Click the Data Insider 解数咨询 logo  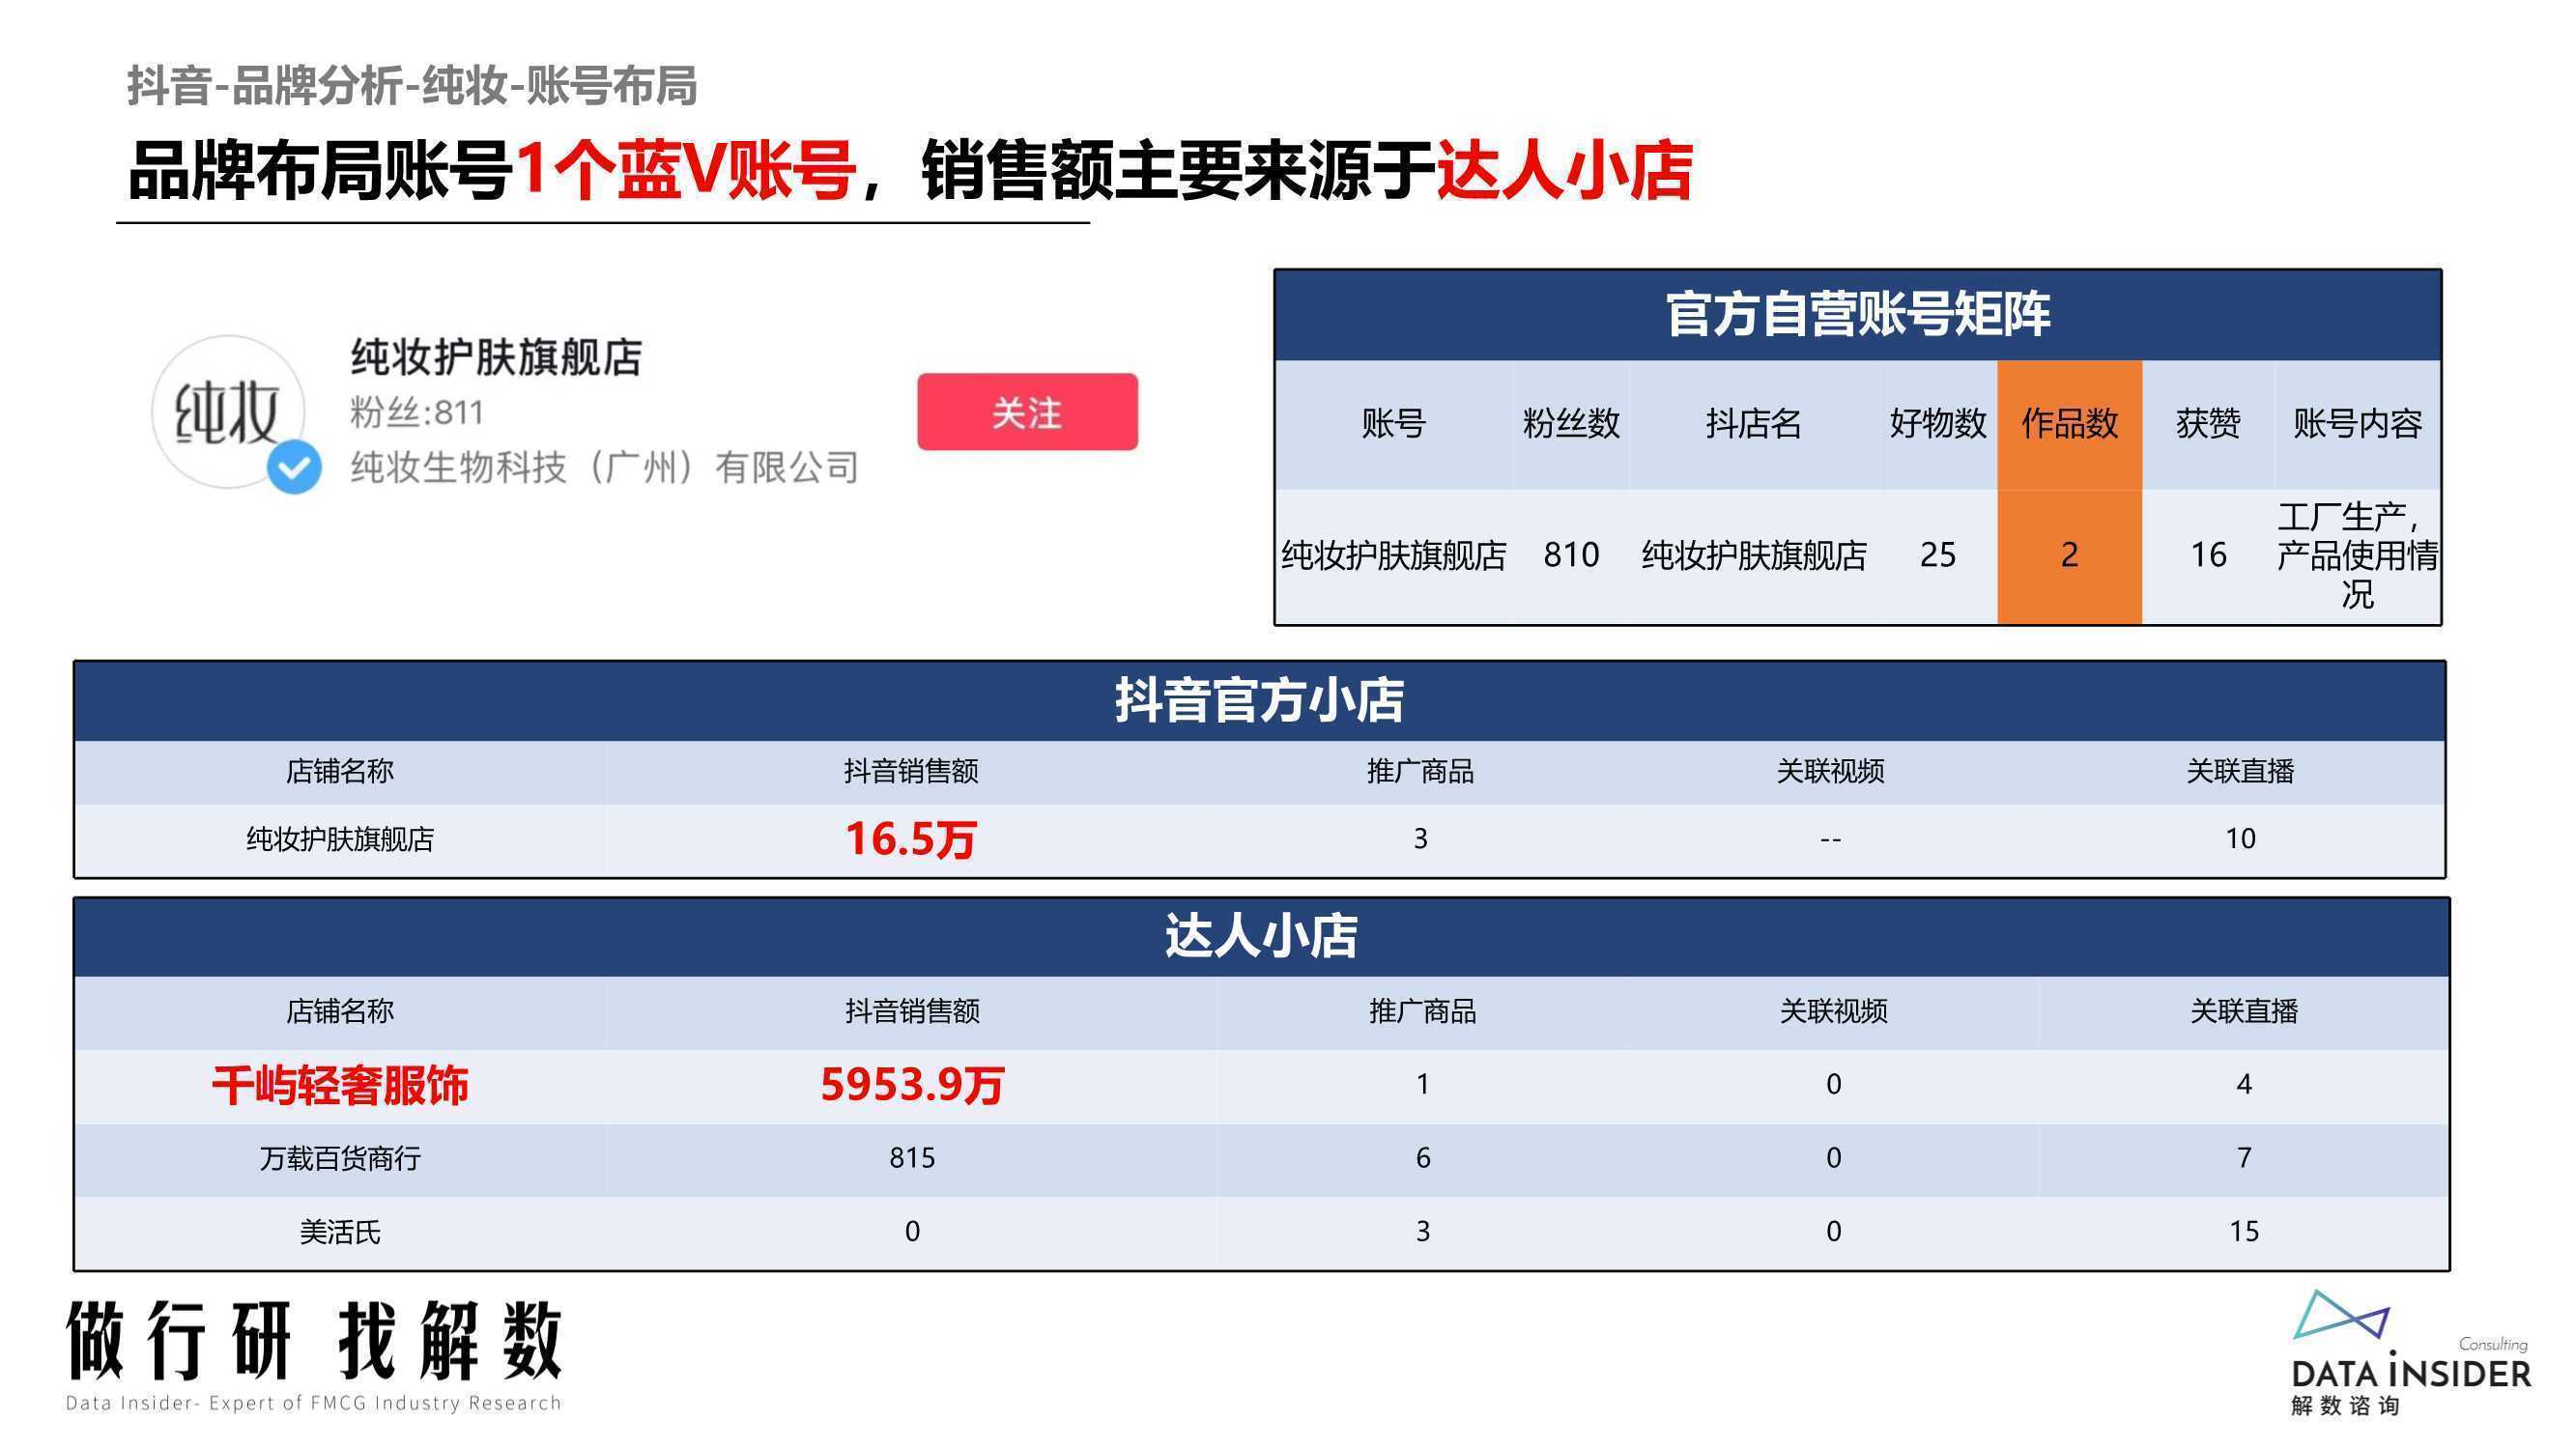(2411, 1354)
